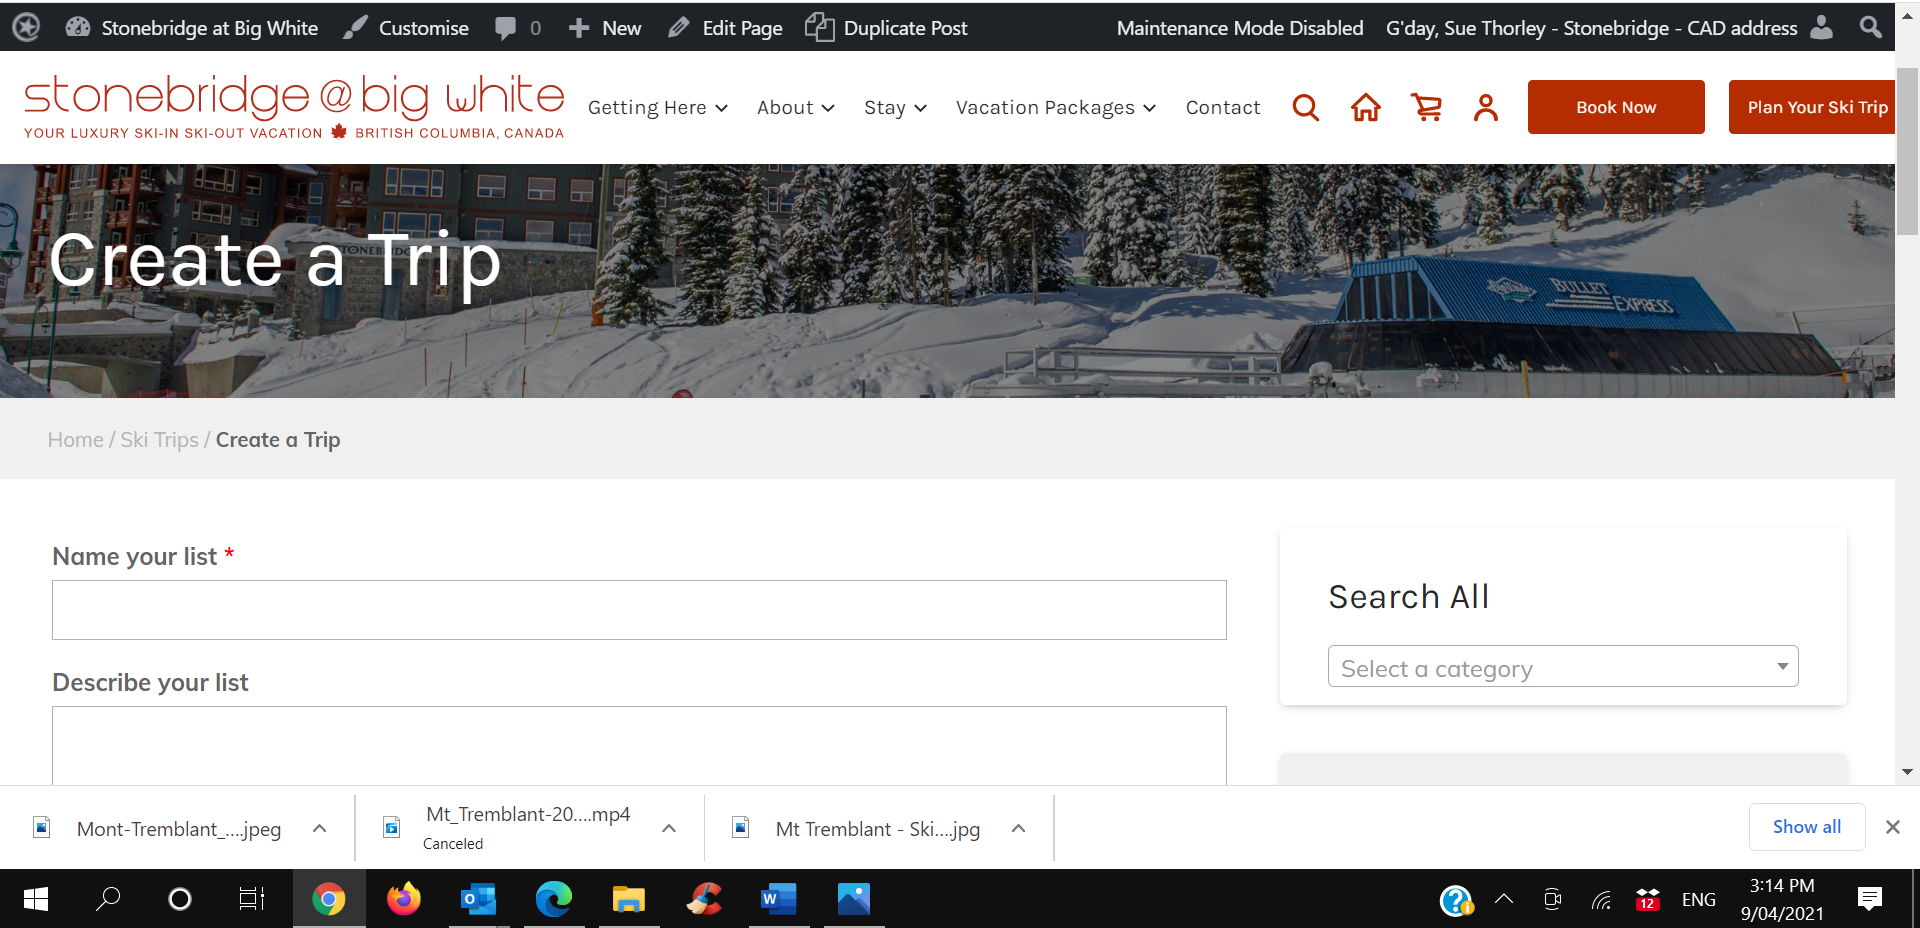Expand options for Mont-Tremblant jpeg download
Screen dimensions: 1920x928
(x=320, y=828)
